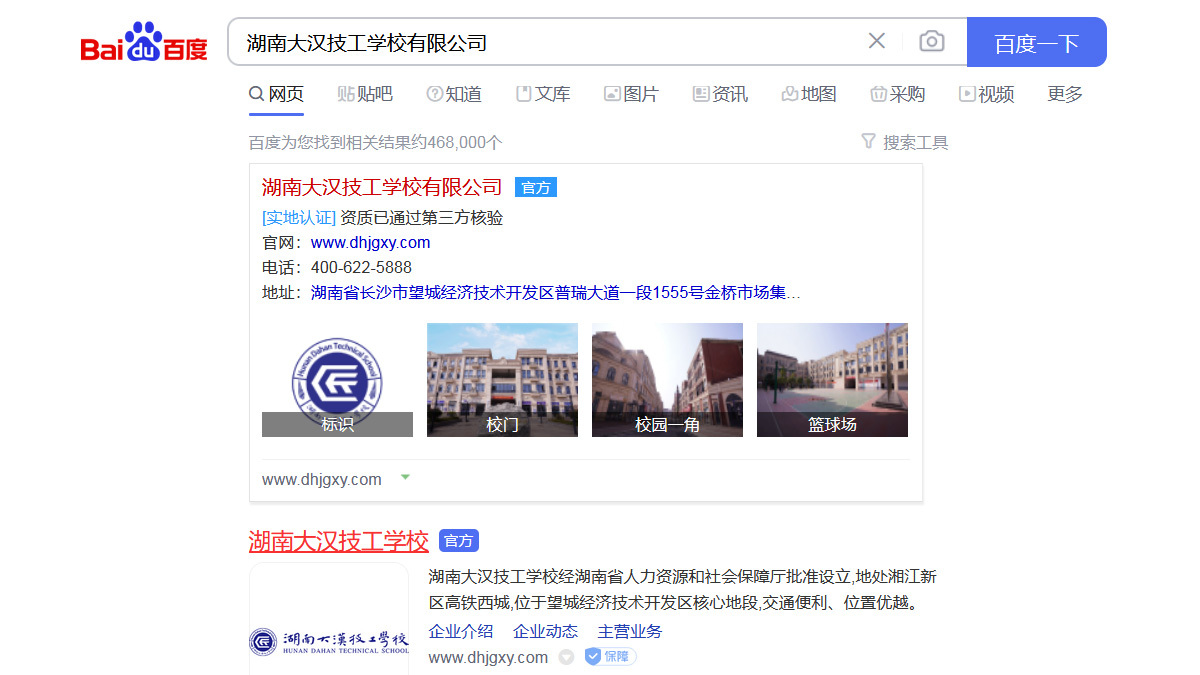1200x675 pixels.
Task: Open the 采购 tab
Action: coord(897,94)
